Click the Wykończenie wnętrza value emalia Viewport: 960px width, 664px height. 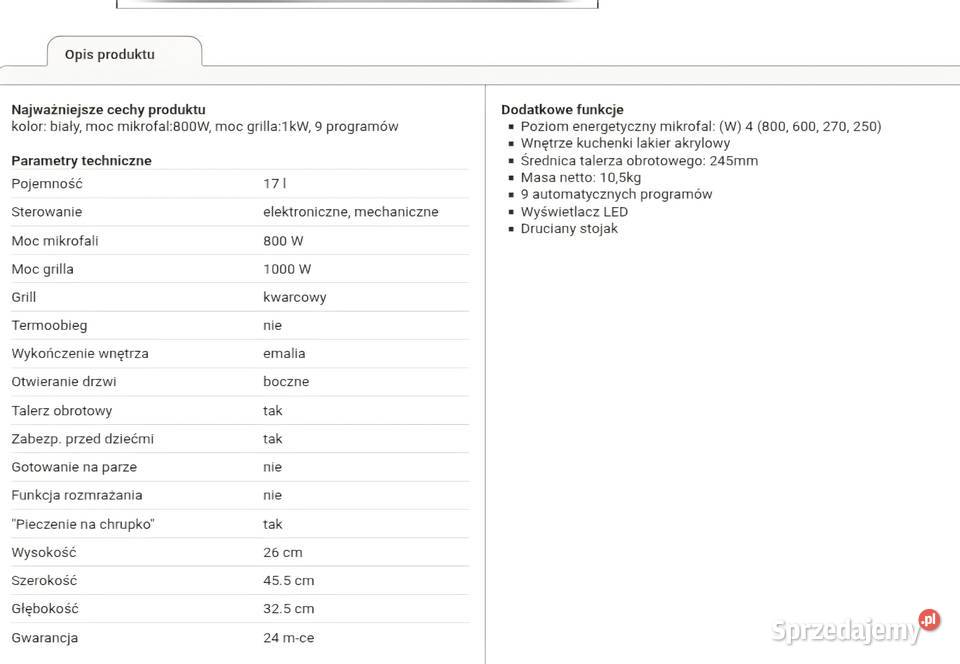click(284, 353)
